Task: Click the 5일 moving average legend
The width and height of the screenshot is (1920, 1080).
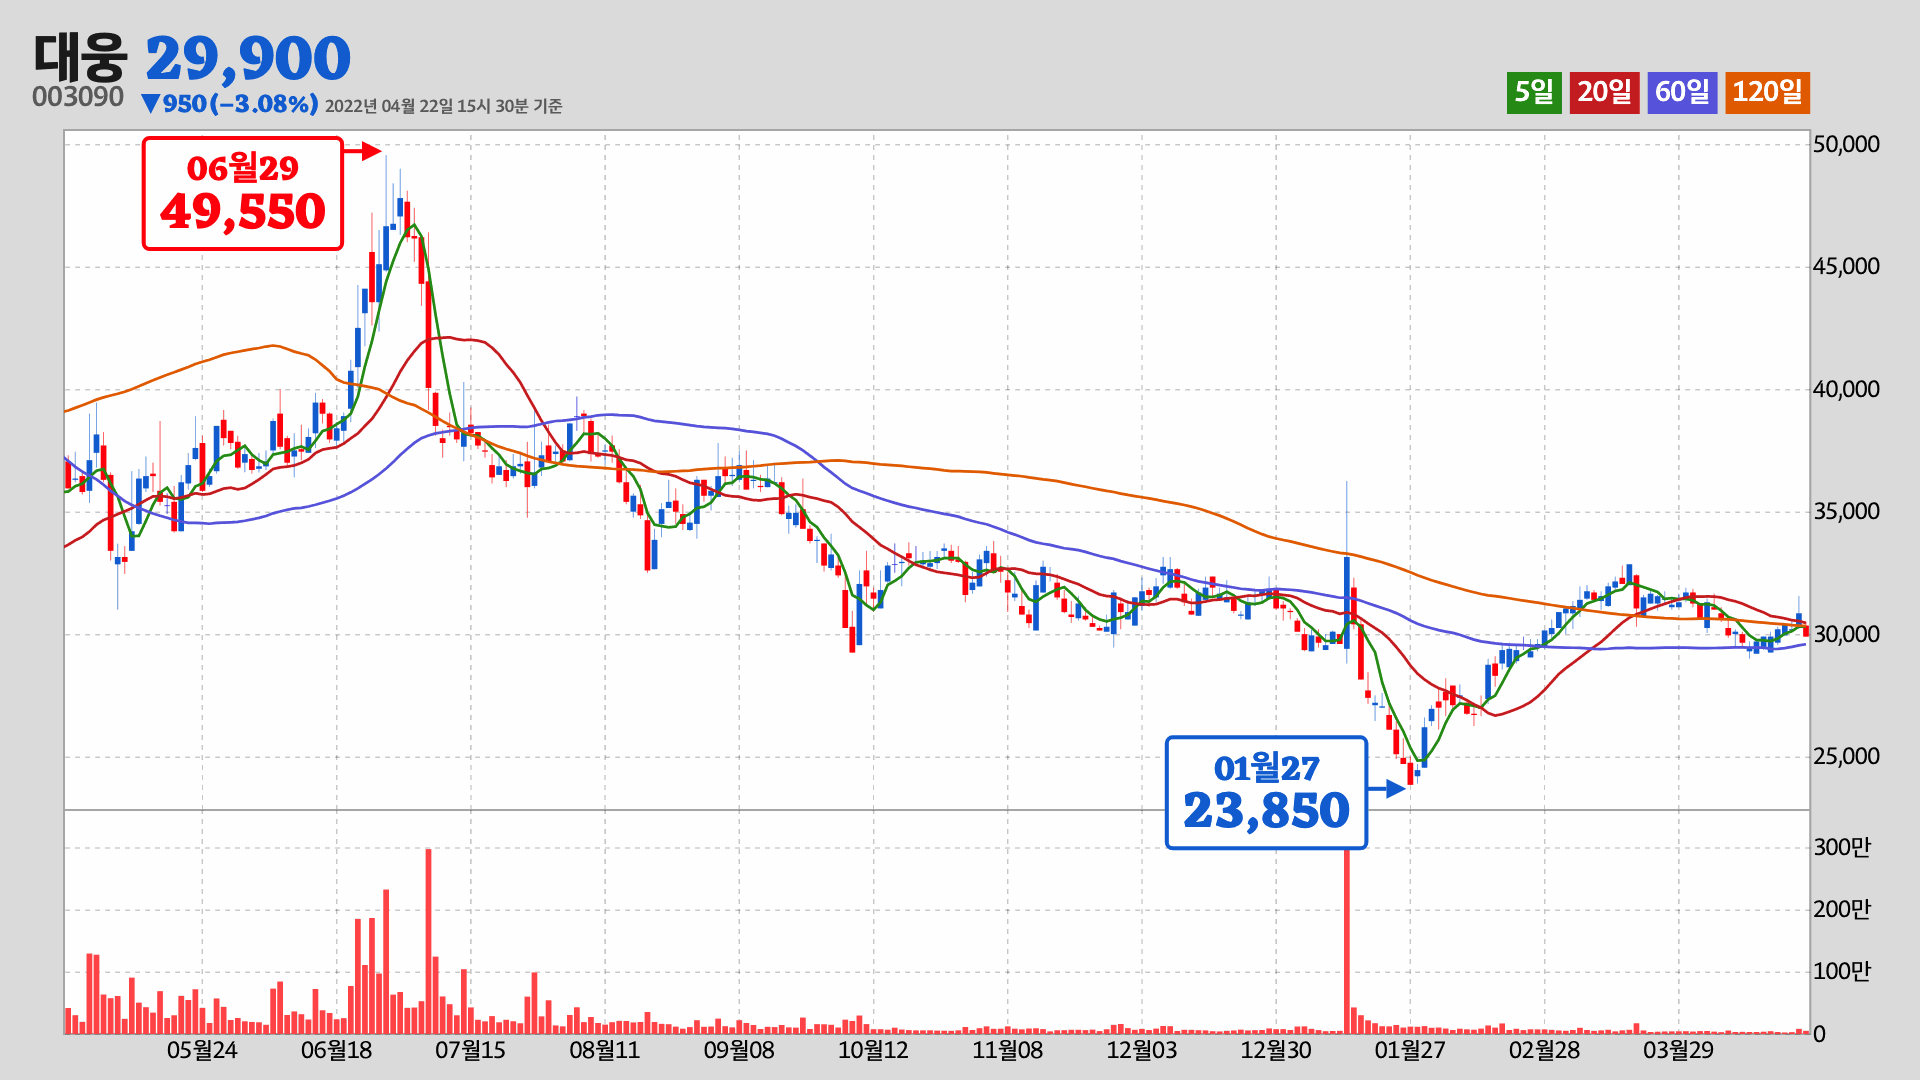Action: pyautogui.click(x=1534, y=93)
